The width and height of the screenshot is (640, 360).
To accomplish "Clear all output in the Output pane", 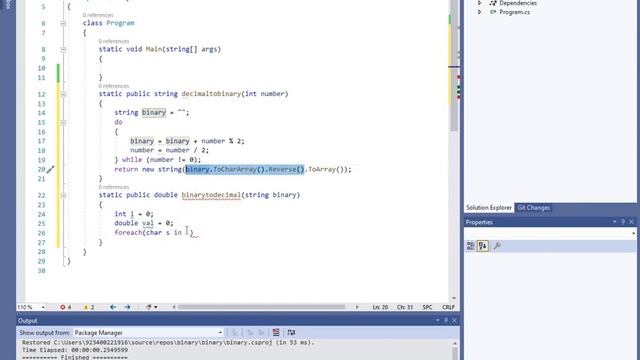I will tap(276, 332).
